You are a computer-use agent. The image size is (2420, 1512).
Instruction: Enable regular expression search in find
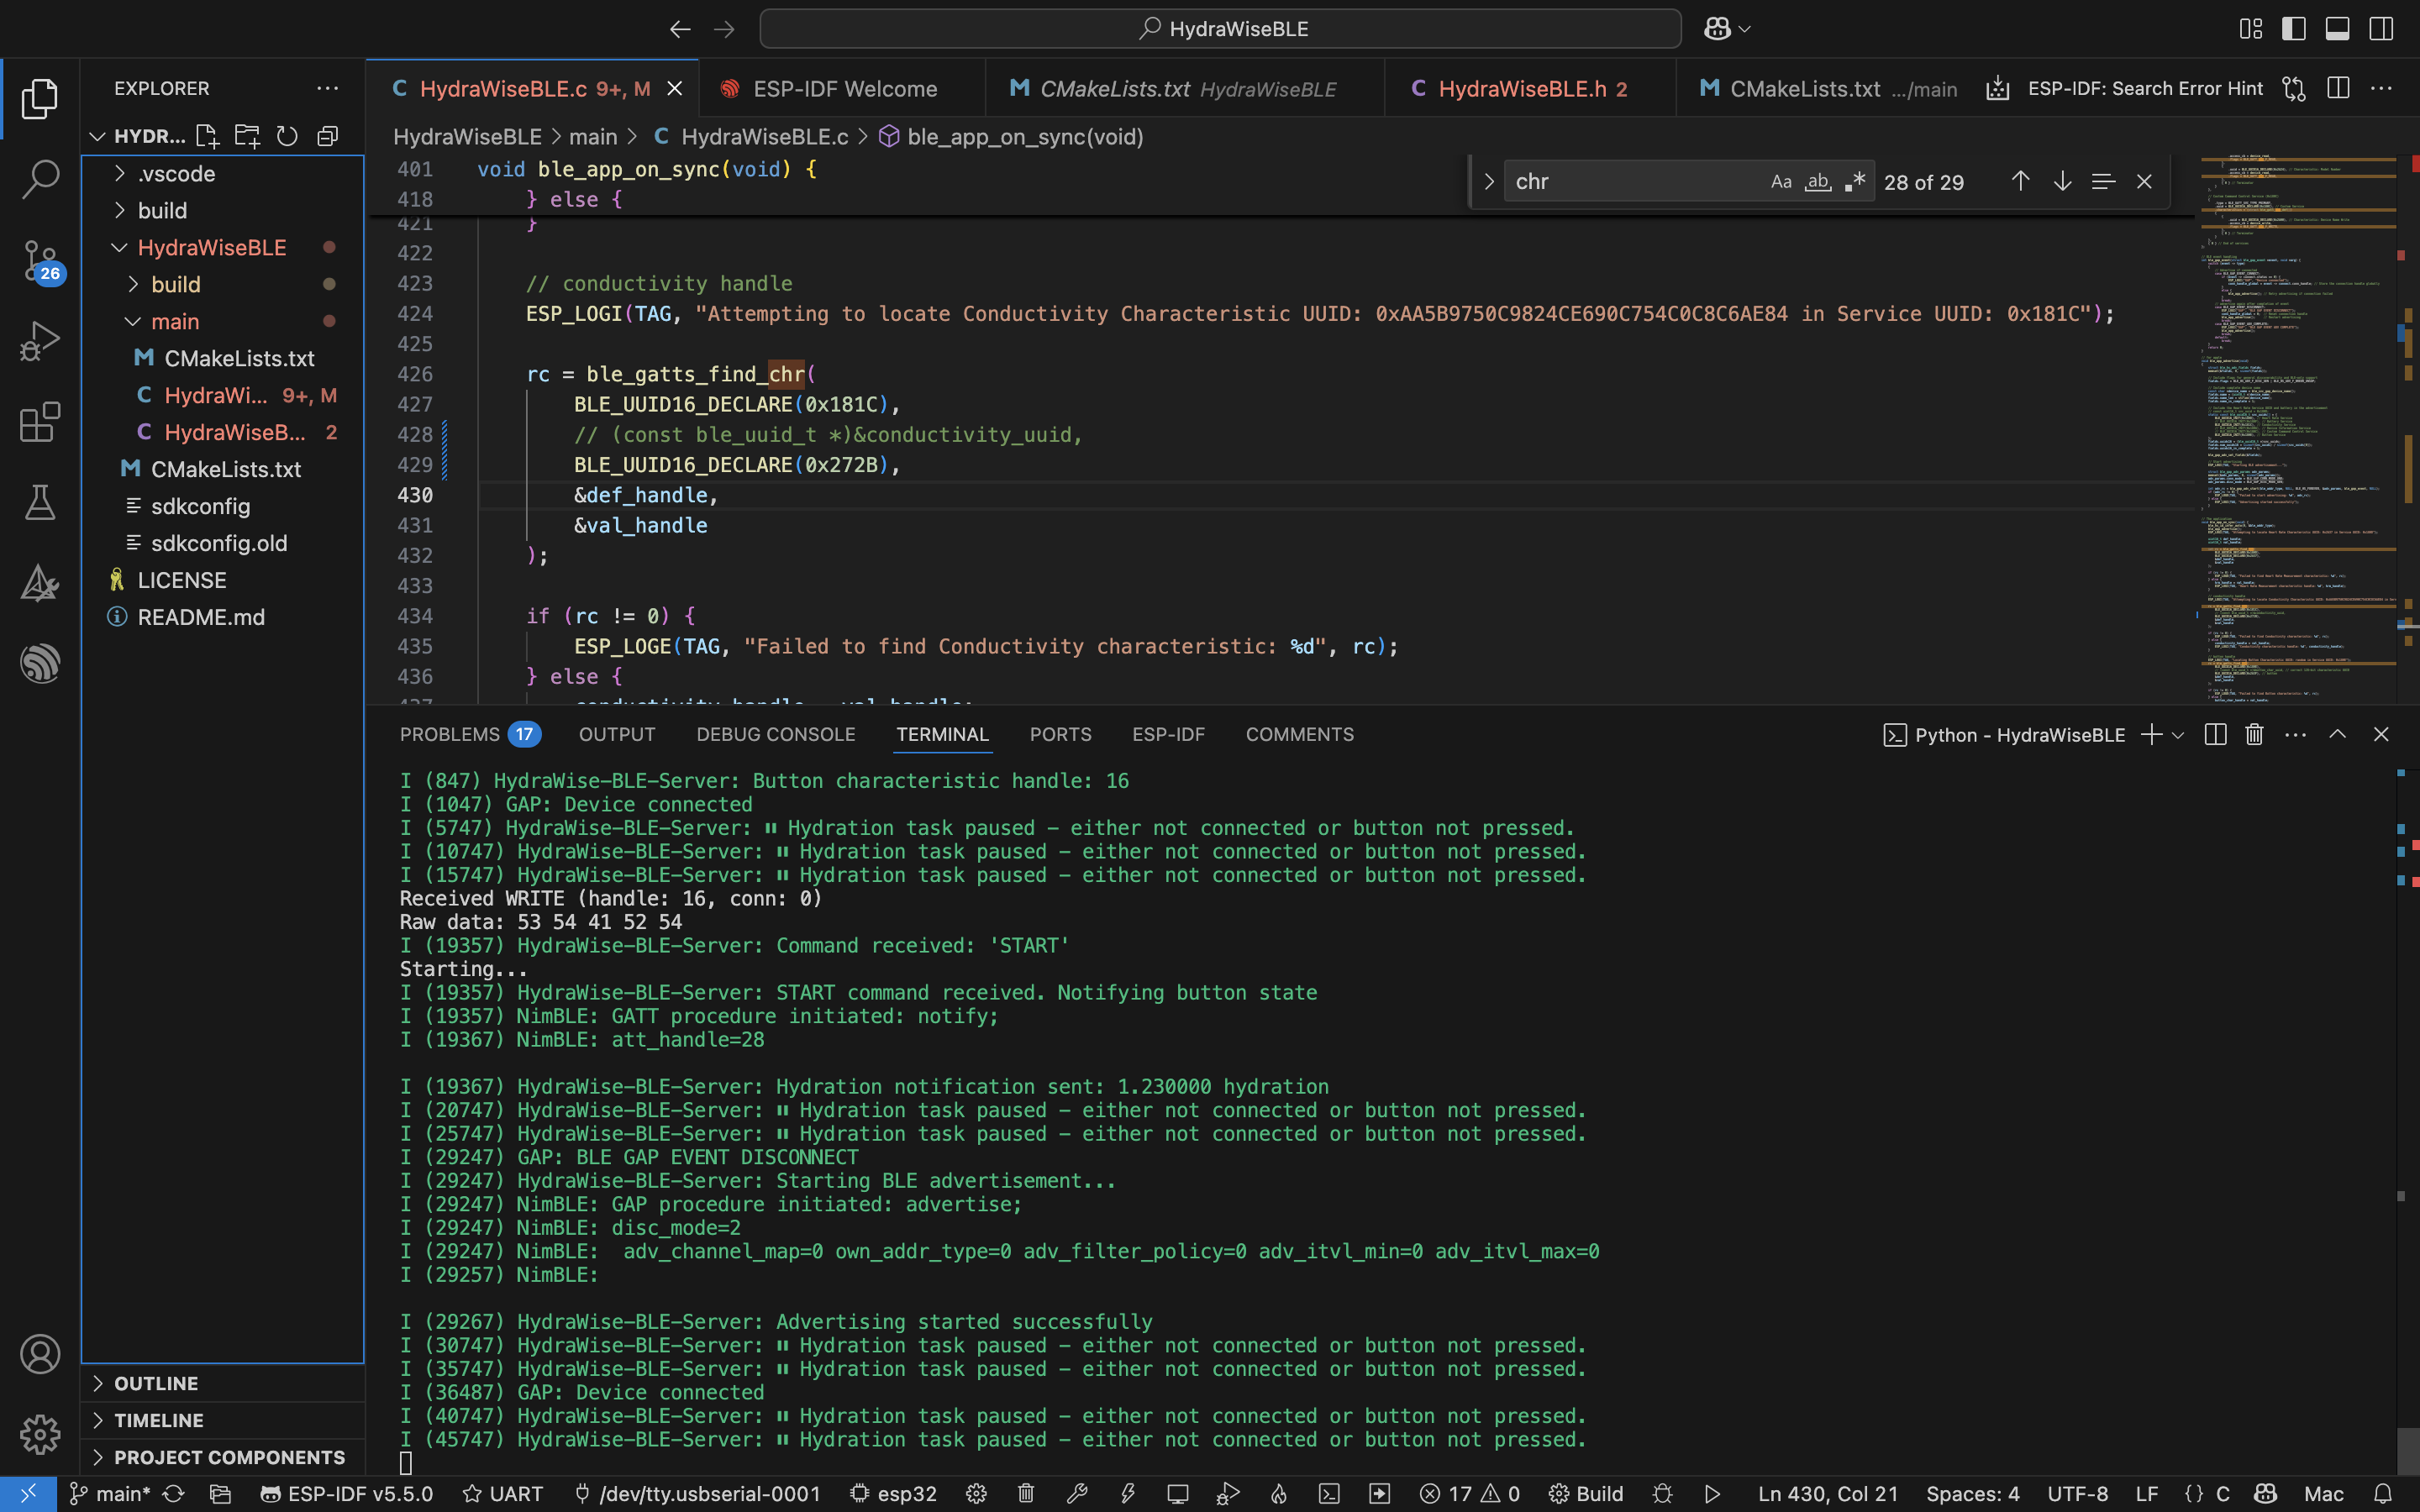click(1855, 182)
